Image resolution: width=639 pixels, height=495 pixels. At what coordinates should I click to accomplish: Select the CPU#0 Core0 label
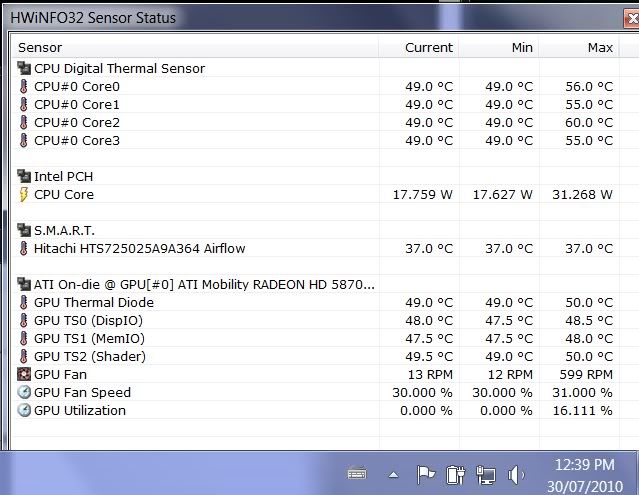pos(77,86)
